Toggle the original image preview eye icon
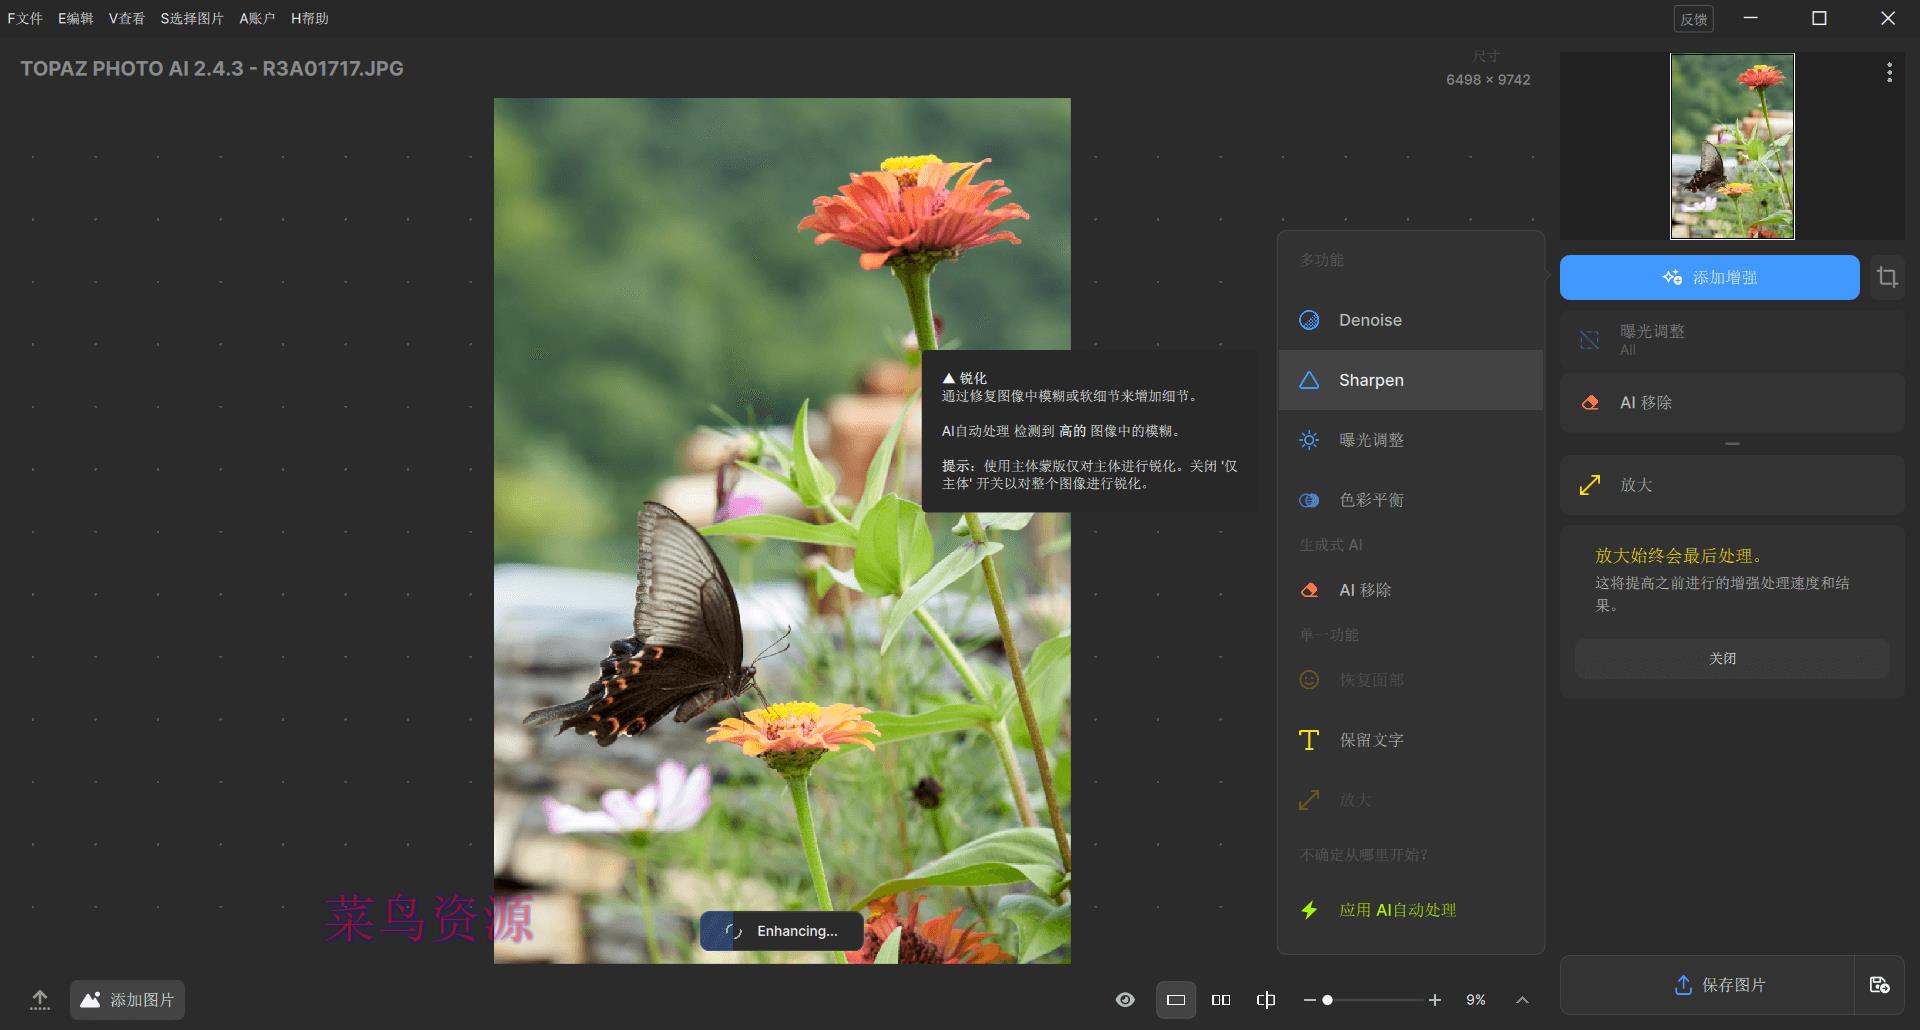 [x=1125, y=999]
